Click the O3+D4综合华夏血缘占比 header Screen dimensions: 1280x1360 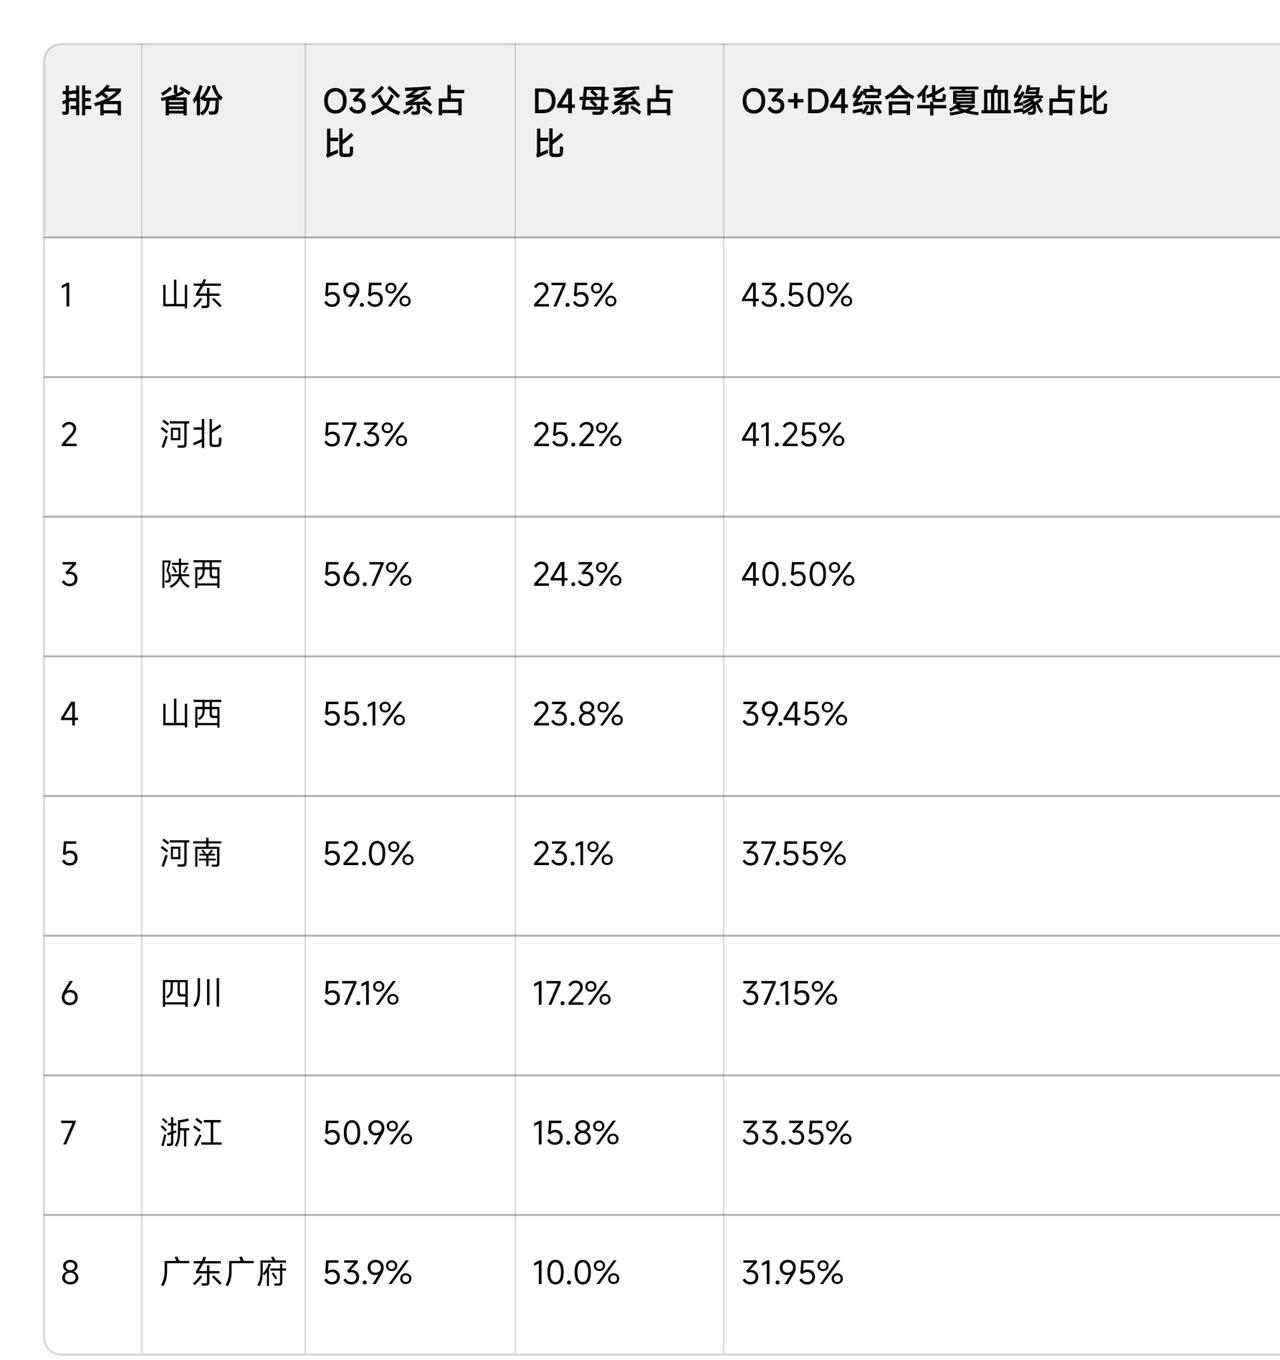(924, 101)
